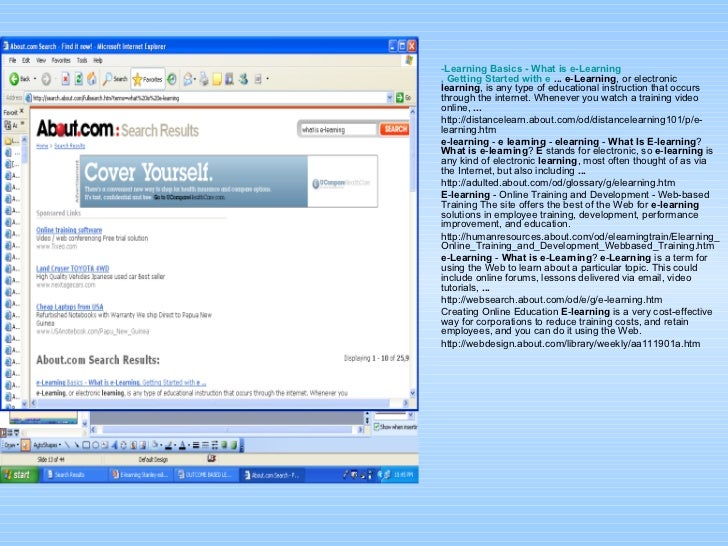Start slide show from view buttons

(17, 432)
